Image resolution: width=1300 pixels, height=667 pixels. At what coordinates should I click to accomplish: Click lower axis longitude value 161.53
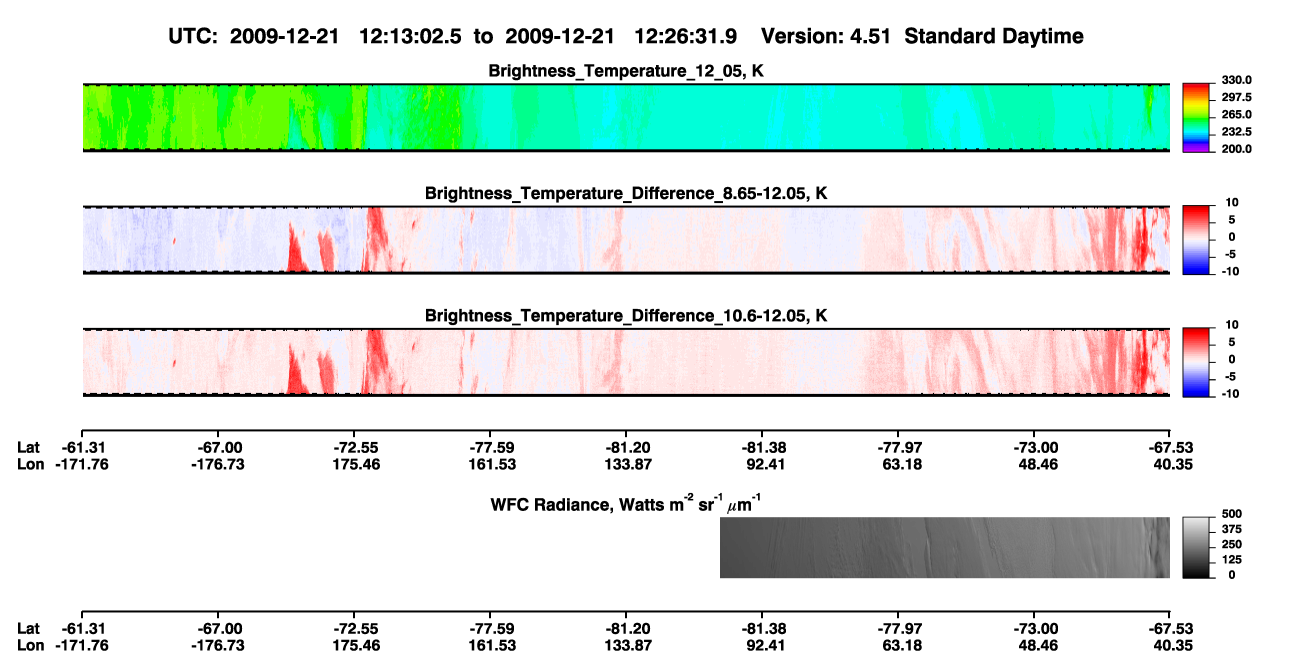pyautogui.click(x=491, y=645)
